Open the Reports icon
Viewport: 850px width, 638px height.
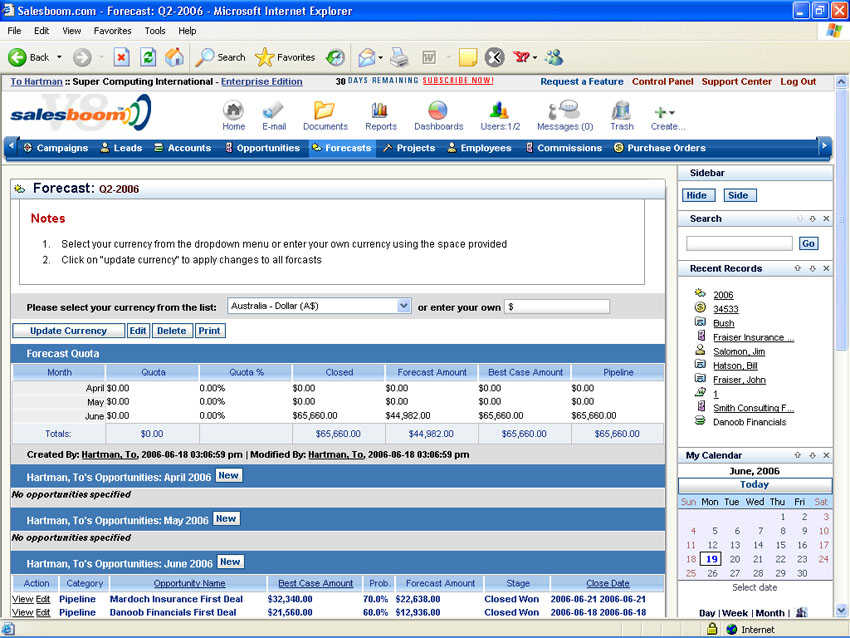380,112
